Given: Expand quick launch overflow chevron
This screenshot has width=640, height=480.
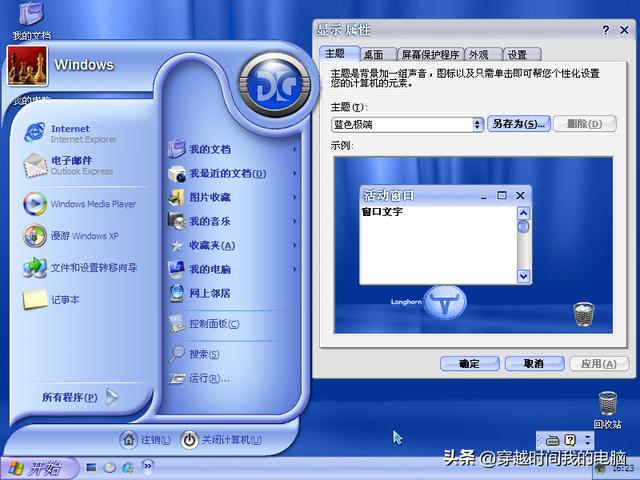Looking at the screenshot, I should point(148,466).
